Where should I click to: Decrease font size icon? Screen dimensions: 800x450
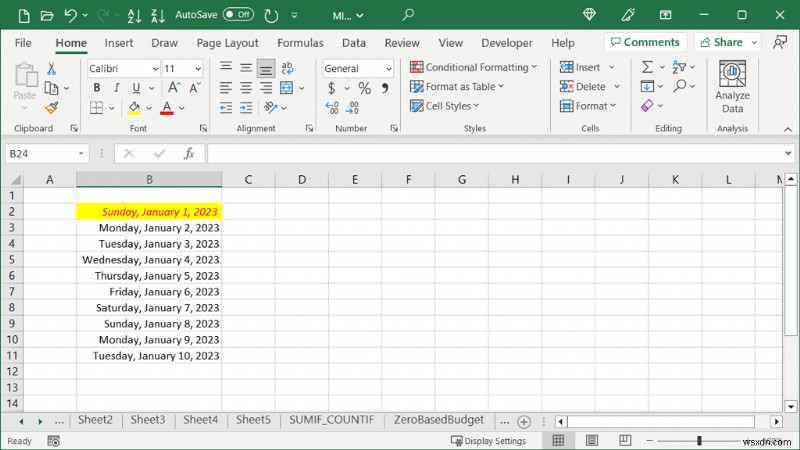195,88
